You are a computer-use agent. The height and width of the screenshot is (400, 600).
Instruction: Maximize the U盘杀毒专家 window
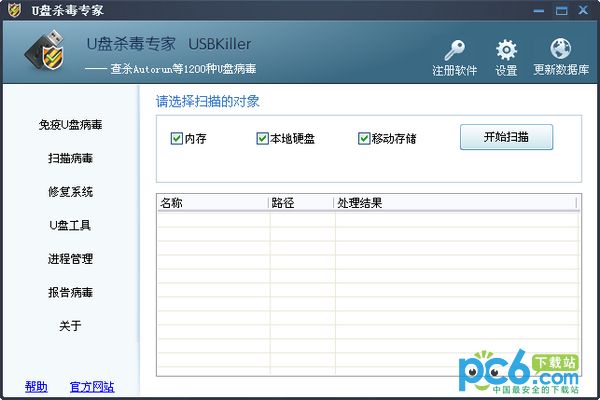[561, 10]
